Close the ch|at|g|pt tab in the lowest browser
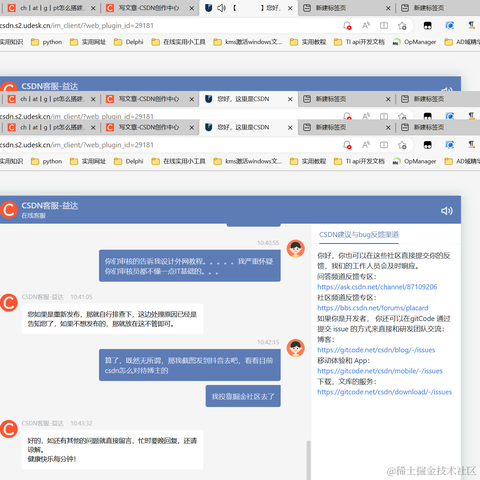480x480 pixels. 93,128
